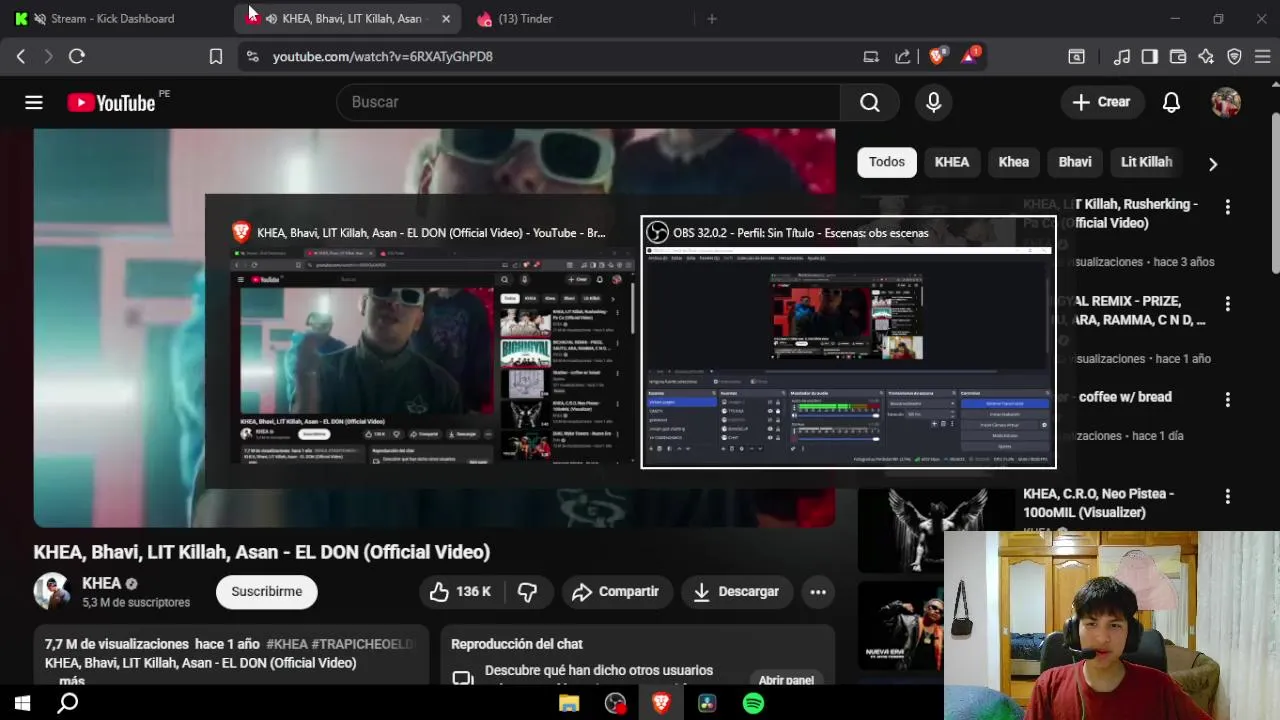Open the Brave Rewards triangle icon
Viewport: 1280px width, 720px height.
click(970, 56)
